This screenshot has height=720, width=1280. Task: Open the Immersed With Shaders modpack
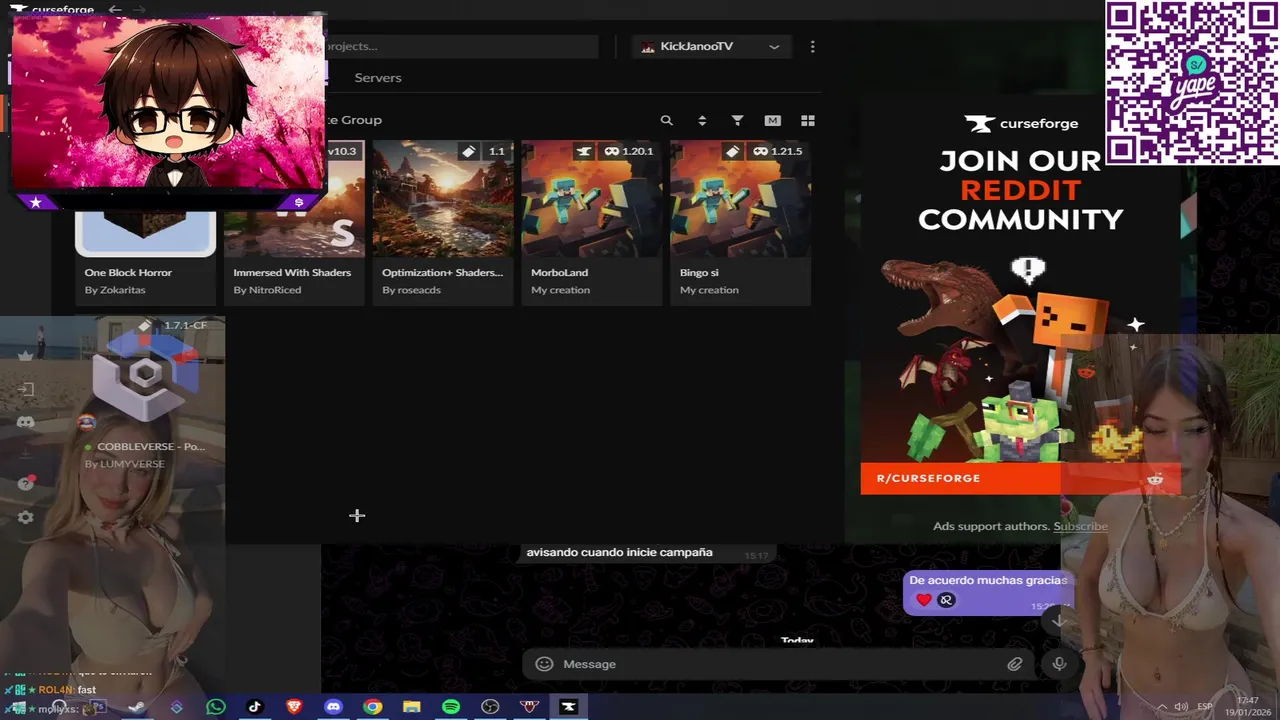(294, 222)
